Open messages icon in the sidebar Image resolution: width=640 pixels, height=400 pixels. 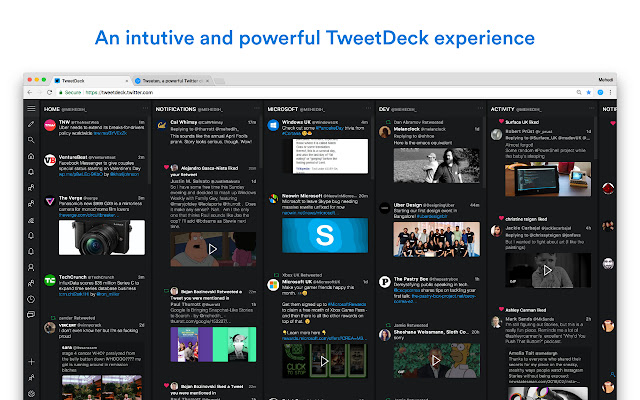(x=31, y=315)
